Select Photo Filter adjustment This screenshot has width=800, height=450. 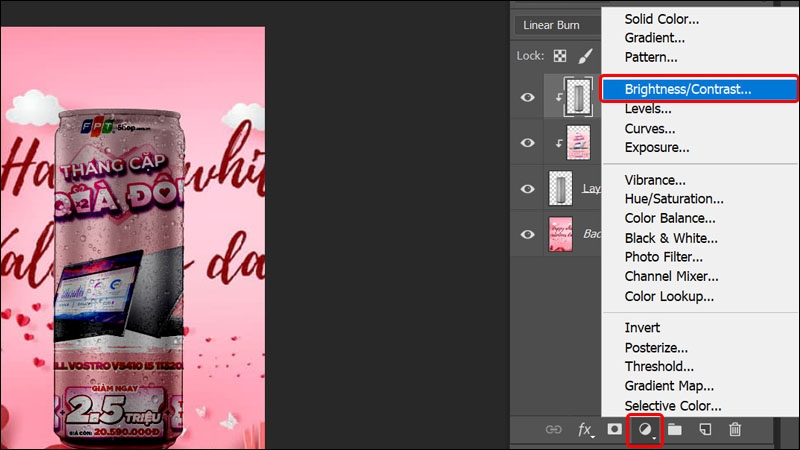[x=663, y=257]
